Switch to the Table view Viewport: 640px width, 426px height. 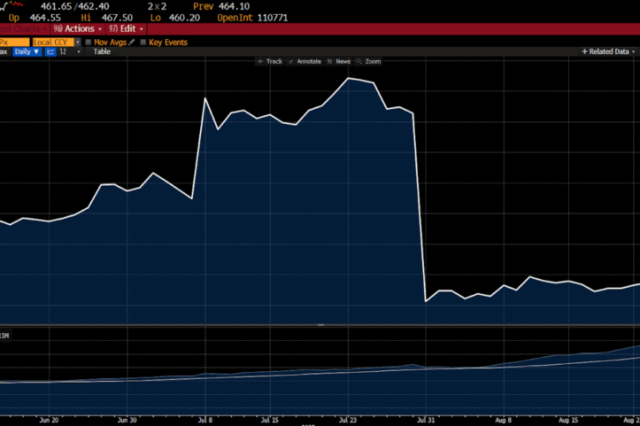point(102,51)
